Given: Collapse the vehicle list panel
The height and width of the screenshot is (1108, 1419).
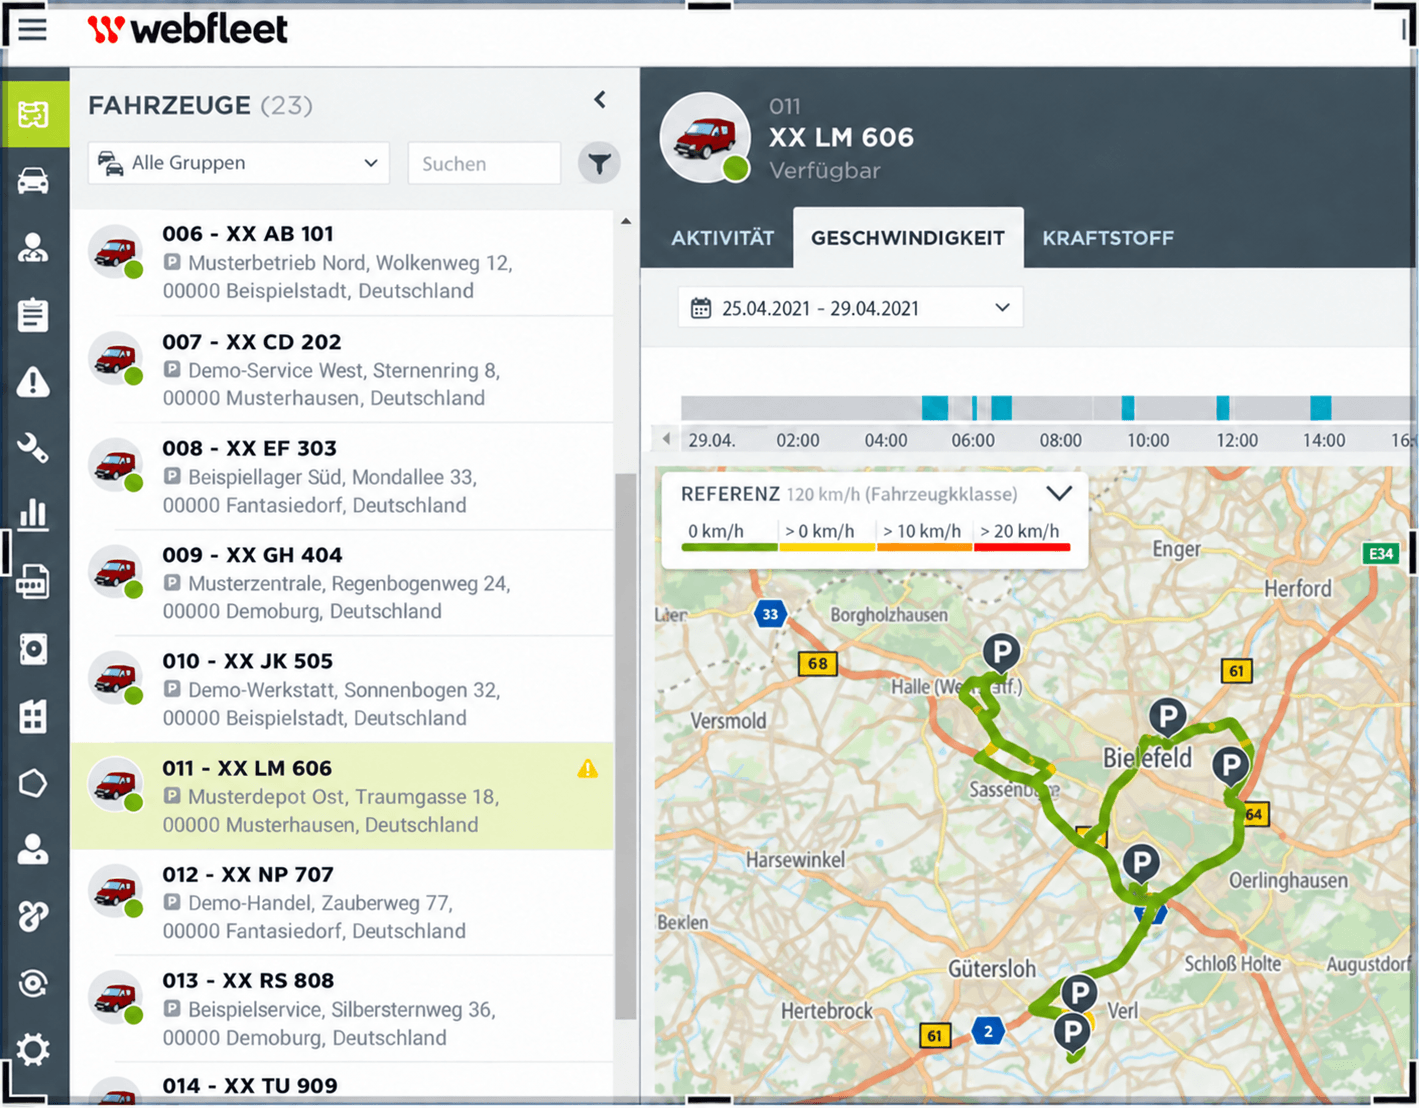Looking at the screenshot, I should [x=600, y=99].
